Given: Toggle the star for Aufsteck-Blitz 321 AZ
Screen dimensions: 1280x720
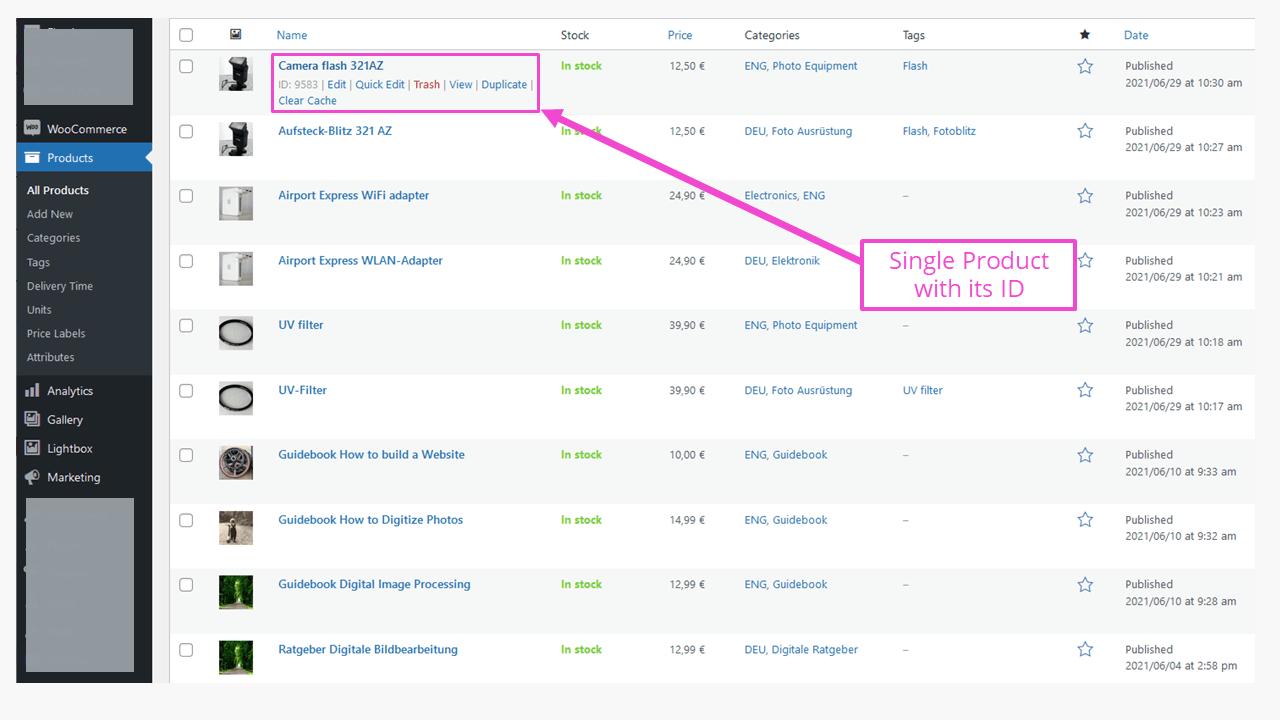Looking at the screenshot, I should click(1085, 130).
